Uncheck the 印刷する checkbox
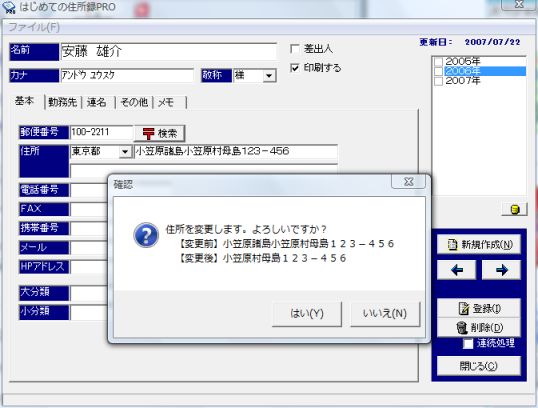This screenshot has width=538, height=408. [295, 68]
